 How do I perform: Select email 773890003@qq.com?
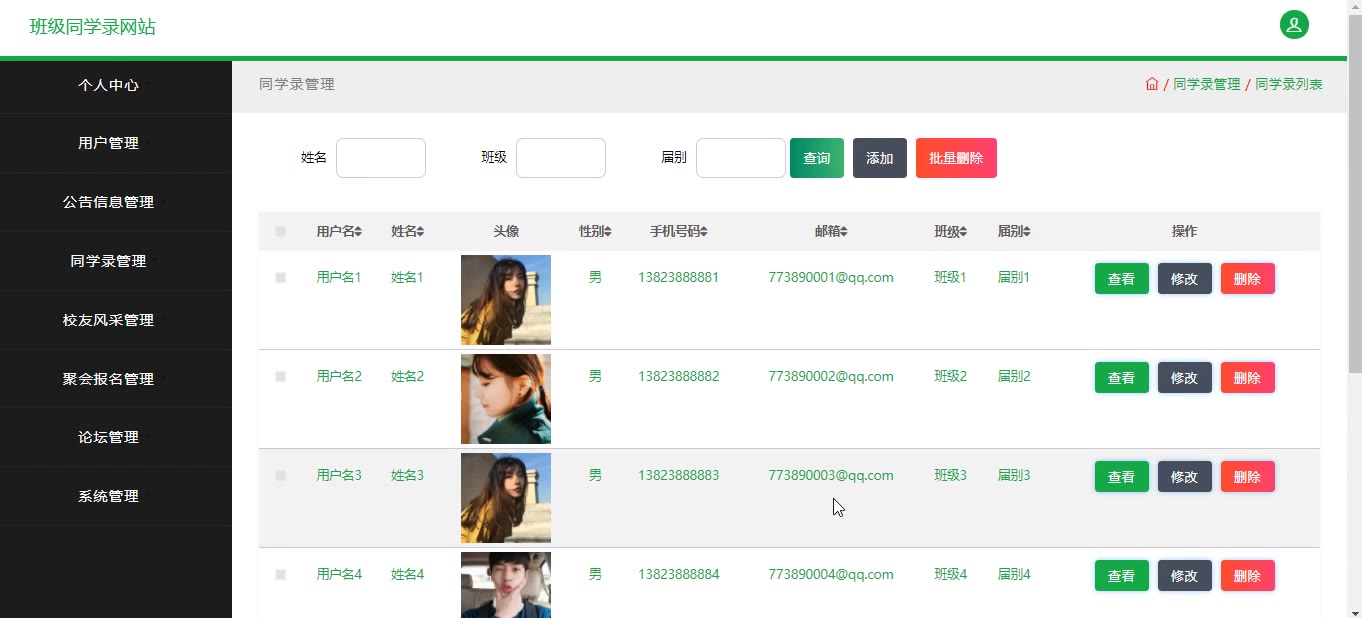click(831, 475)
